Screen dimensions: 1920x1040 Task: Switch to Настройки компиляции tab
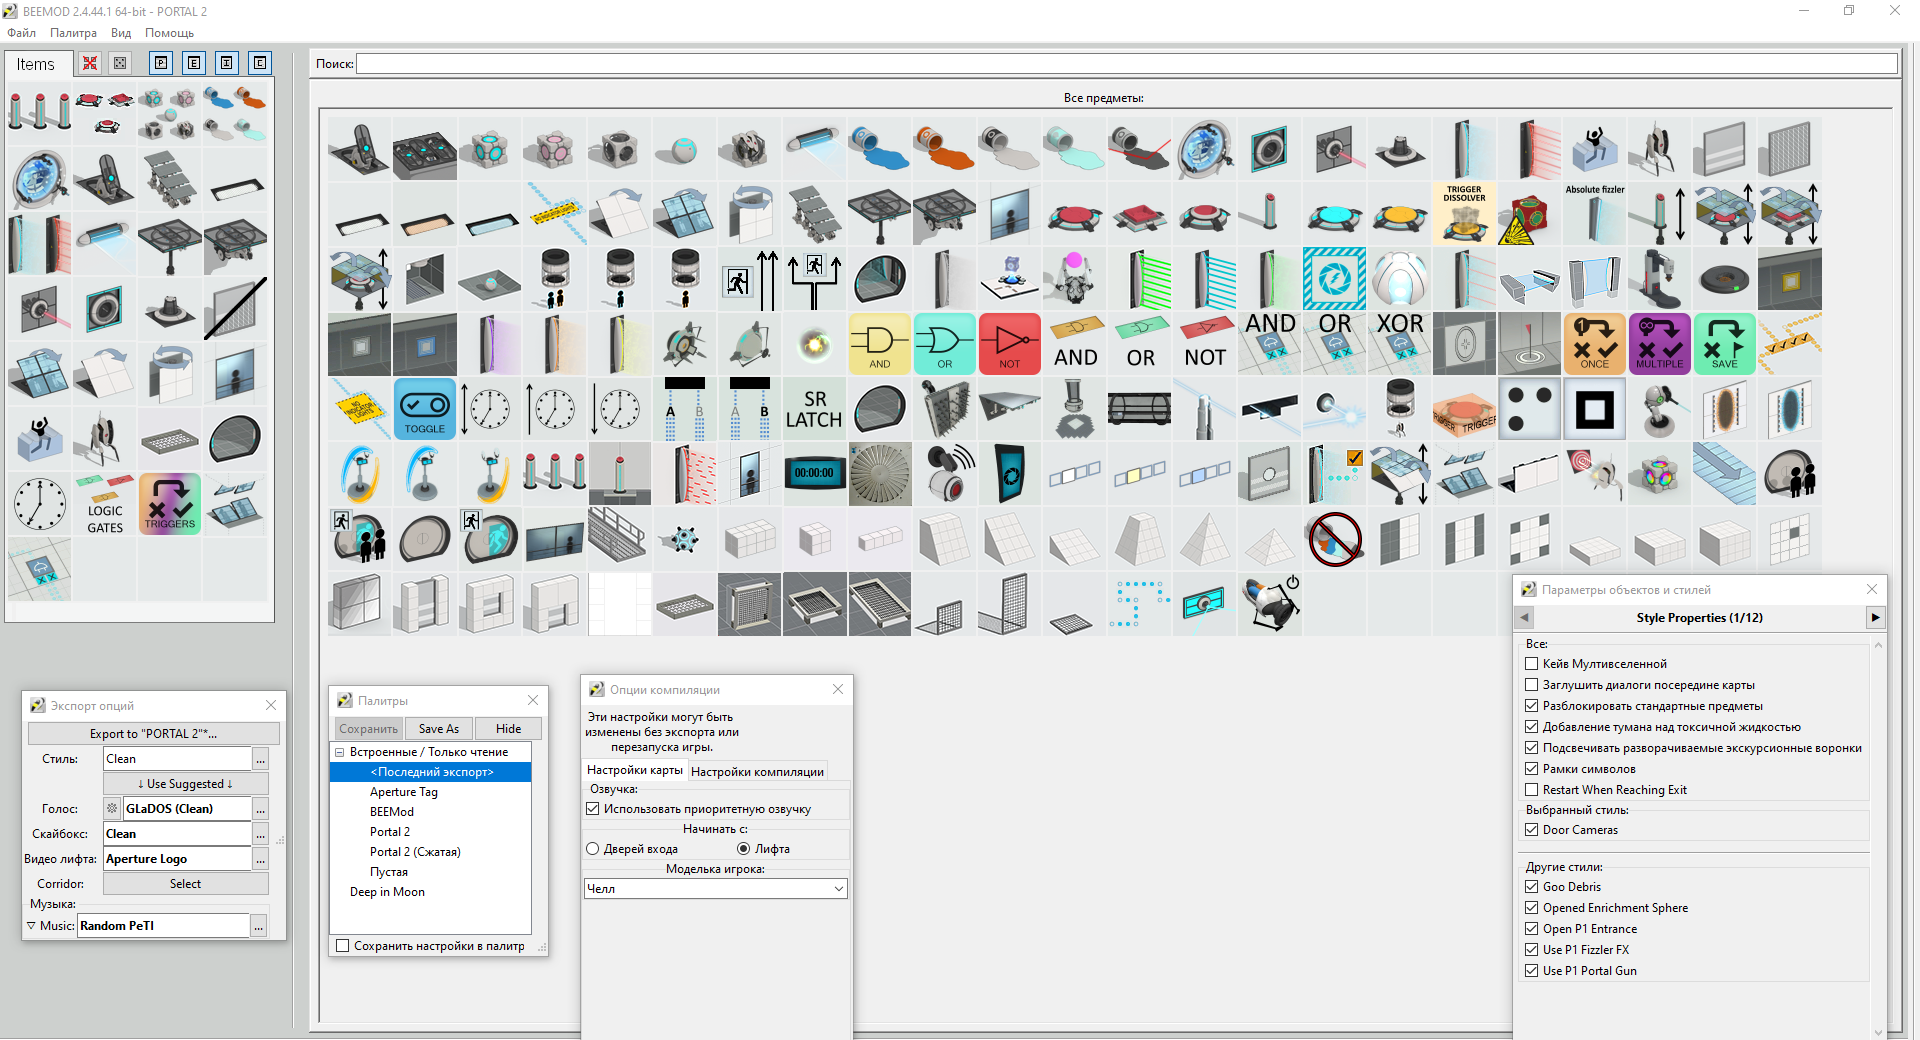pyautogui.click(x=757, y=771)
